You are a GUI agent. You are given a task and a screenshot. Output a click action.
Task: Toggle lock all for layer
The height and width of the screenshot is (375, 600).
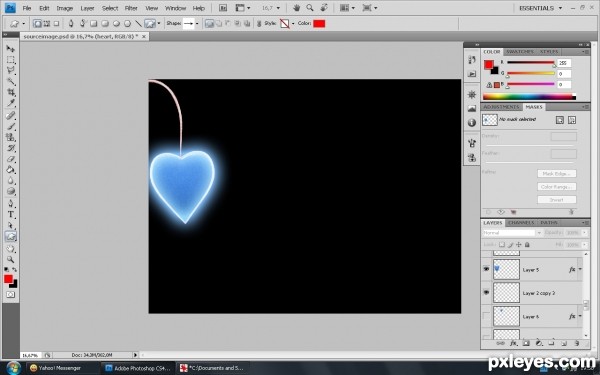click(527, 245)
